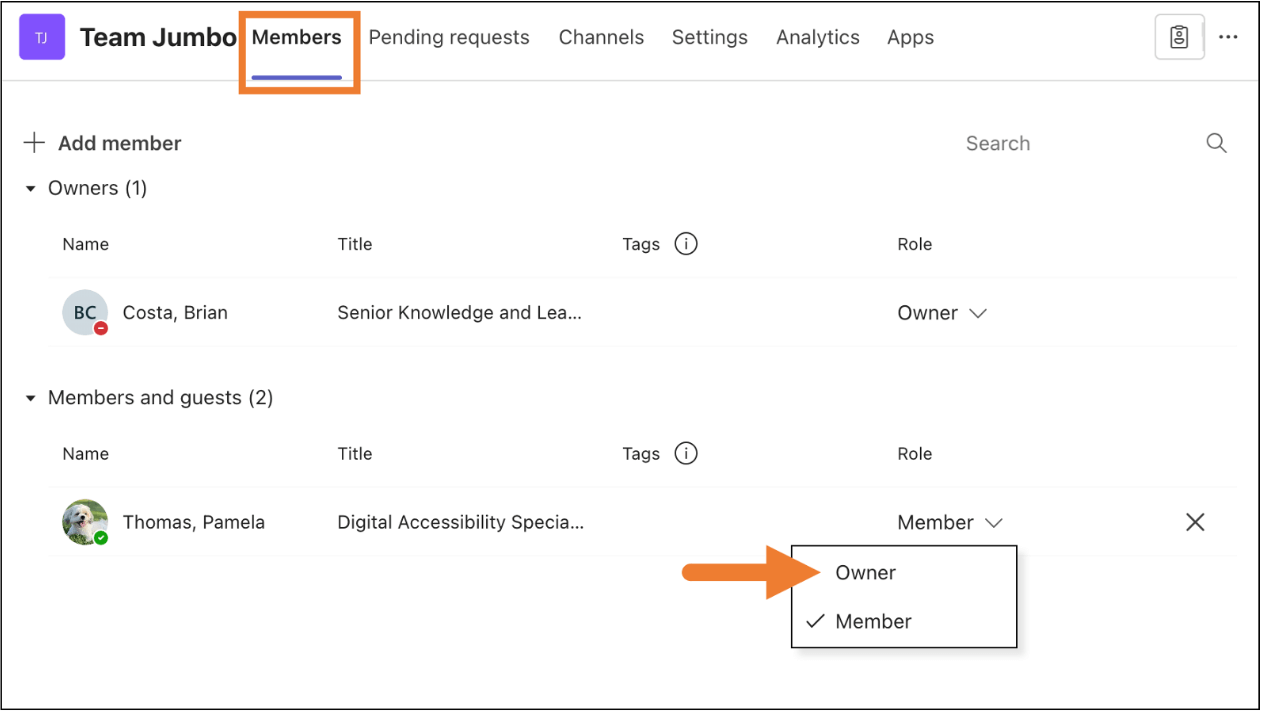Go to the Analytics tab

(817, 38)
